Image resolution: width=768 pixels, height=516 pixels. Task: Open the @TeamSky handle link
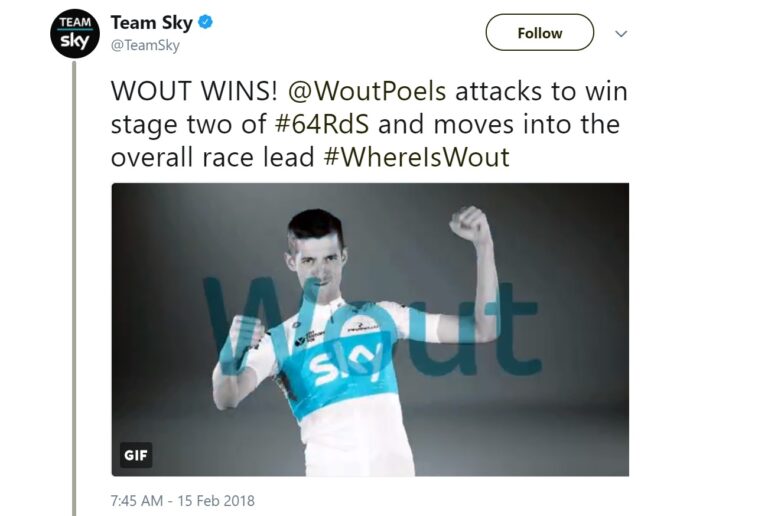[145, 46]
